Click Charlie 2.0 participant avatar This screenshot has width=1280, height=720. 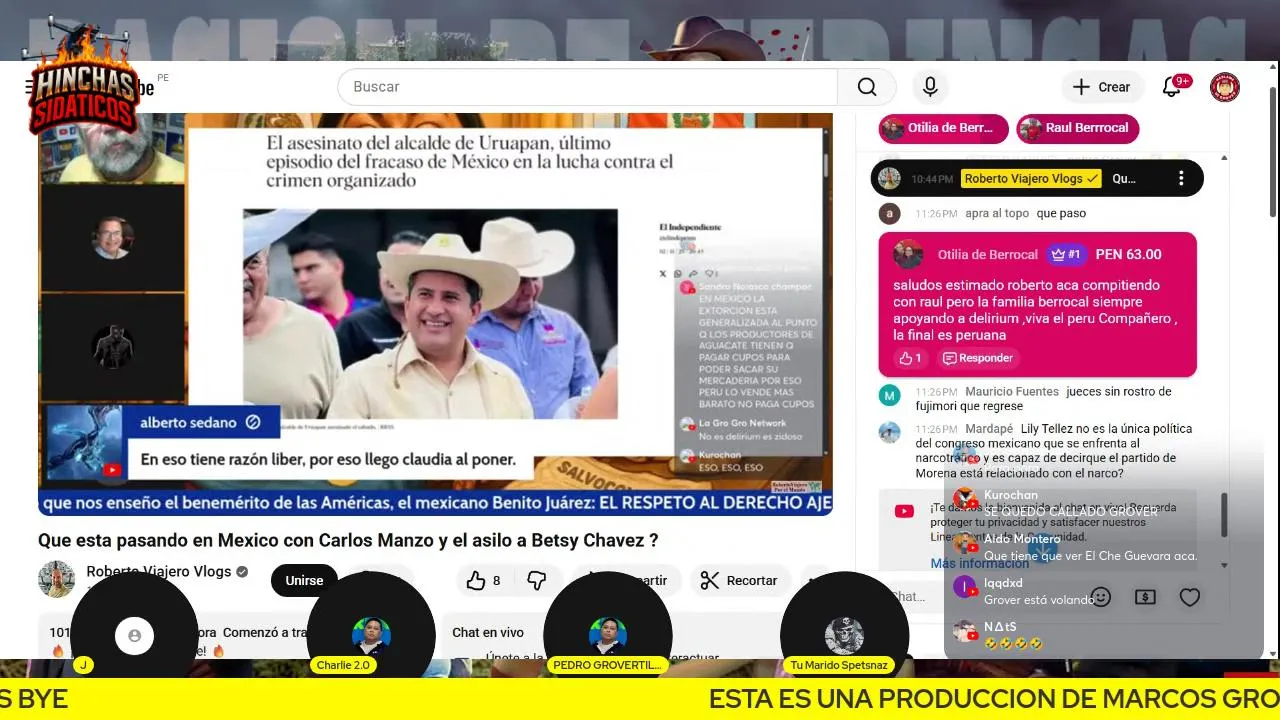pyautogui.click(x=371, y=635)
